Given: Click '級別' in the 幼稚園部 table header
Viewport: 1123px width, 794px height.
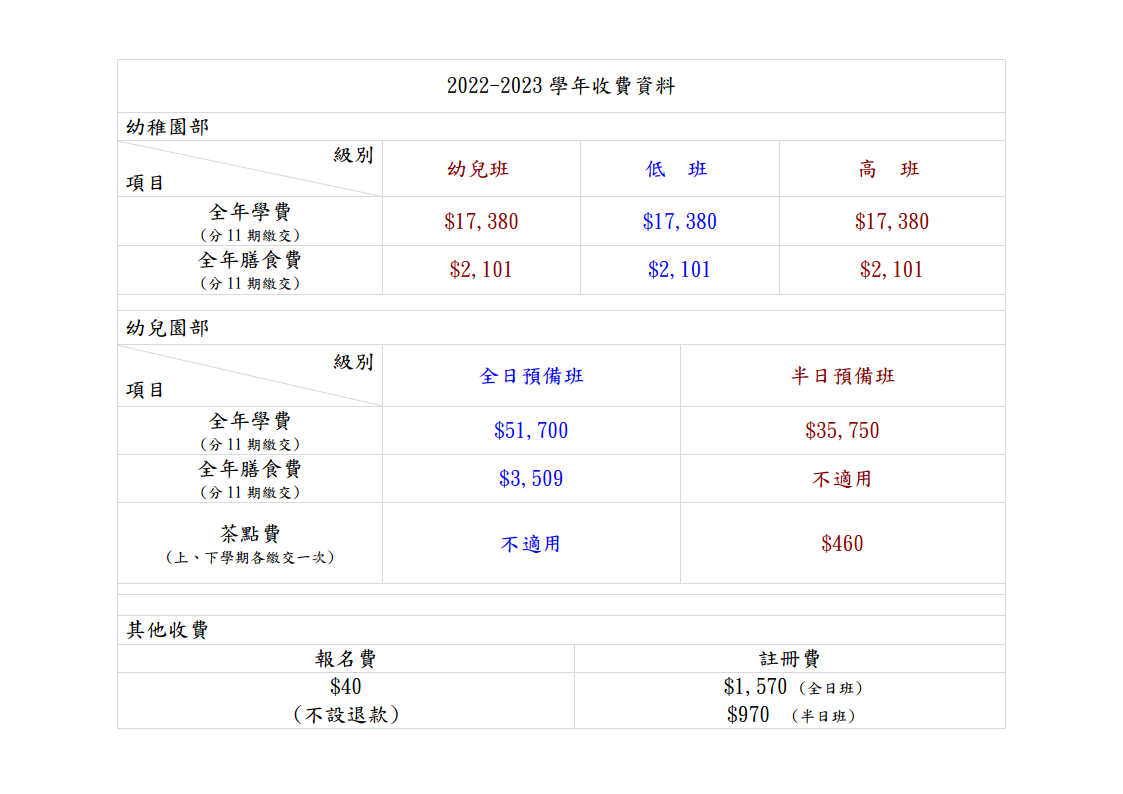Looking at the screenshot, I should [354, 155].
